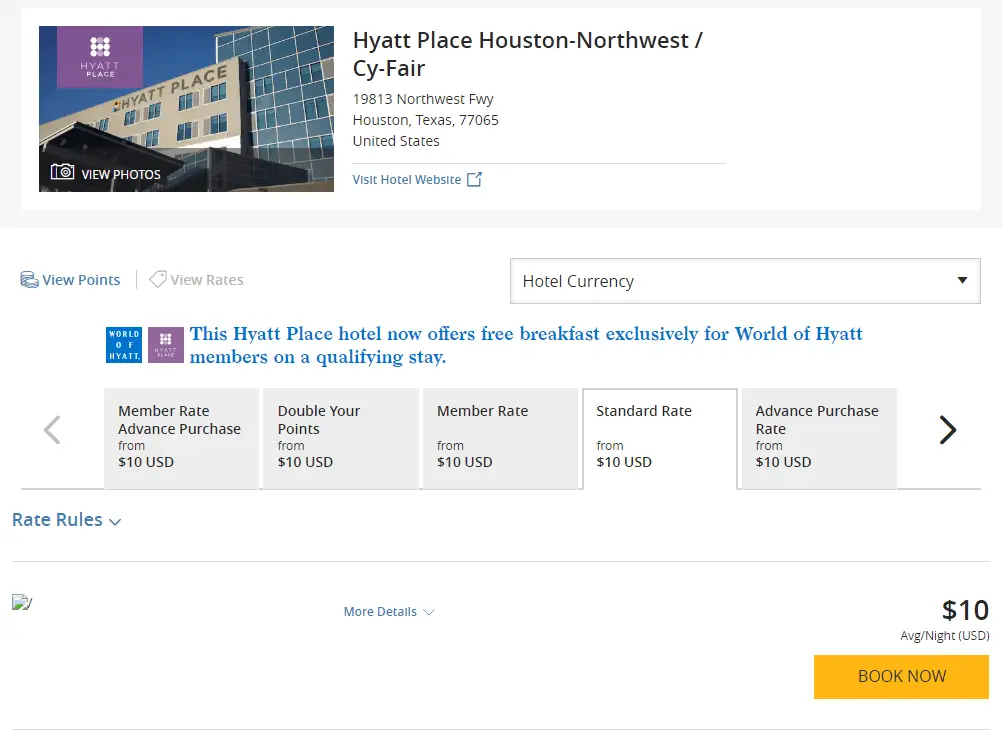The height and width of the screenshot is (732, 1002).
Task: Open the Hotel Currency dropdown
Action: point(744,281)
